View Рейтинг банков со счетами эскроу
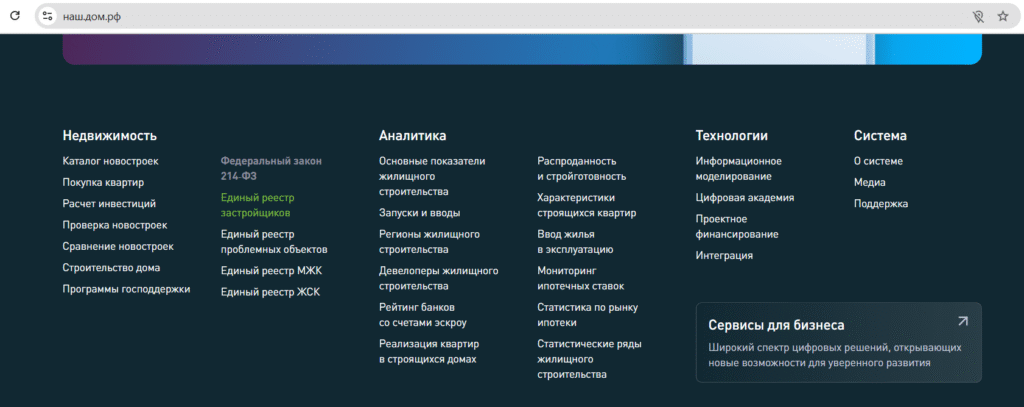This screenshot has width=1024, height=407. (422, 314)
